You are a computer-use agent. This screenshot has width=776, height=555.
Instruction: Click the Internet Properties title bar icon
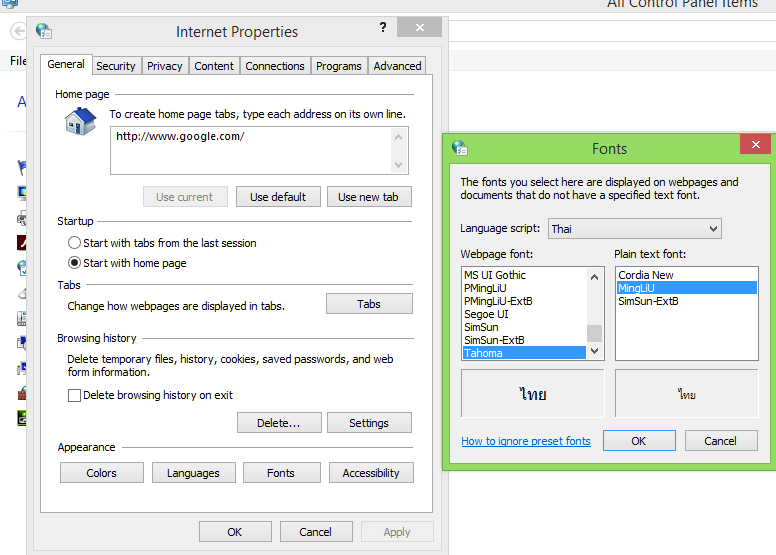pyautogui.click(x=44, y=31)
